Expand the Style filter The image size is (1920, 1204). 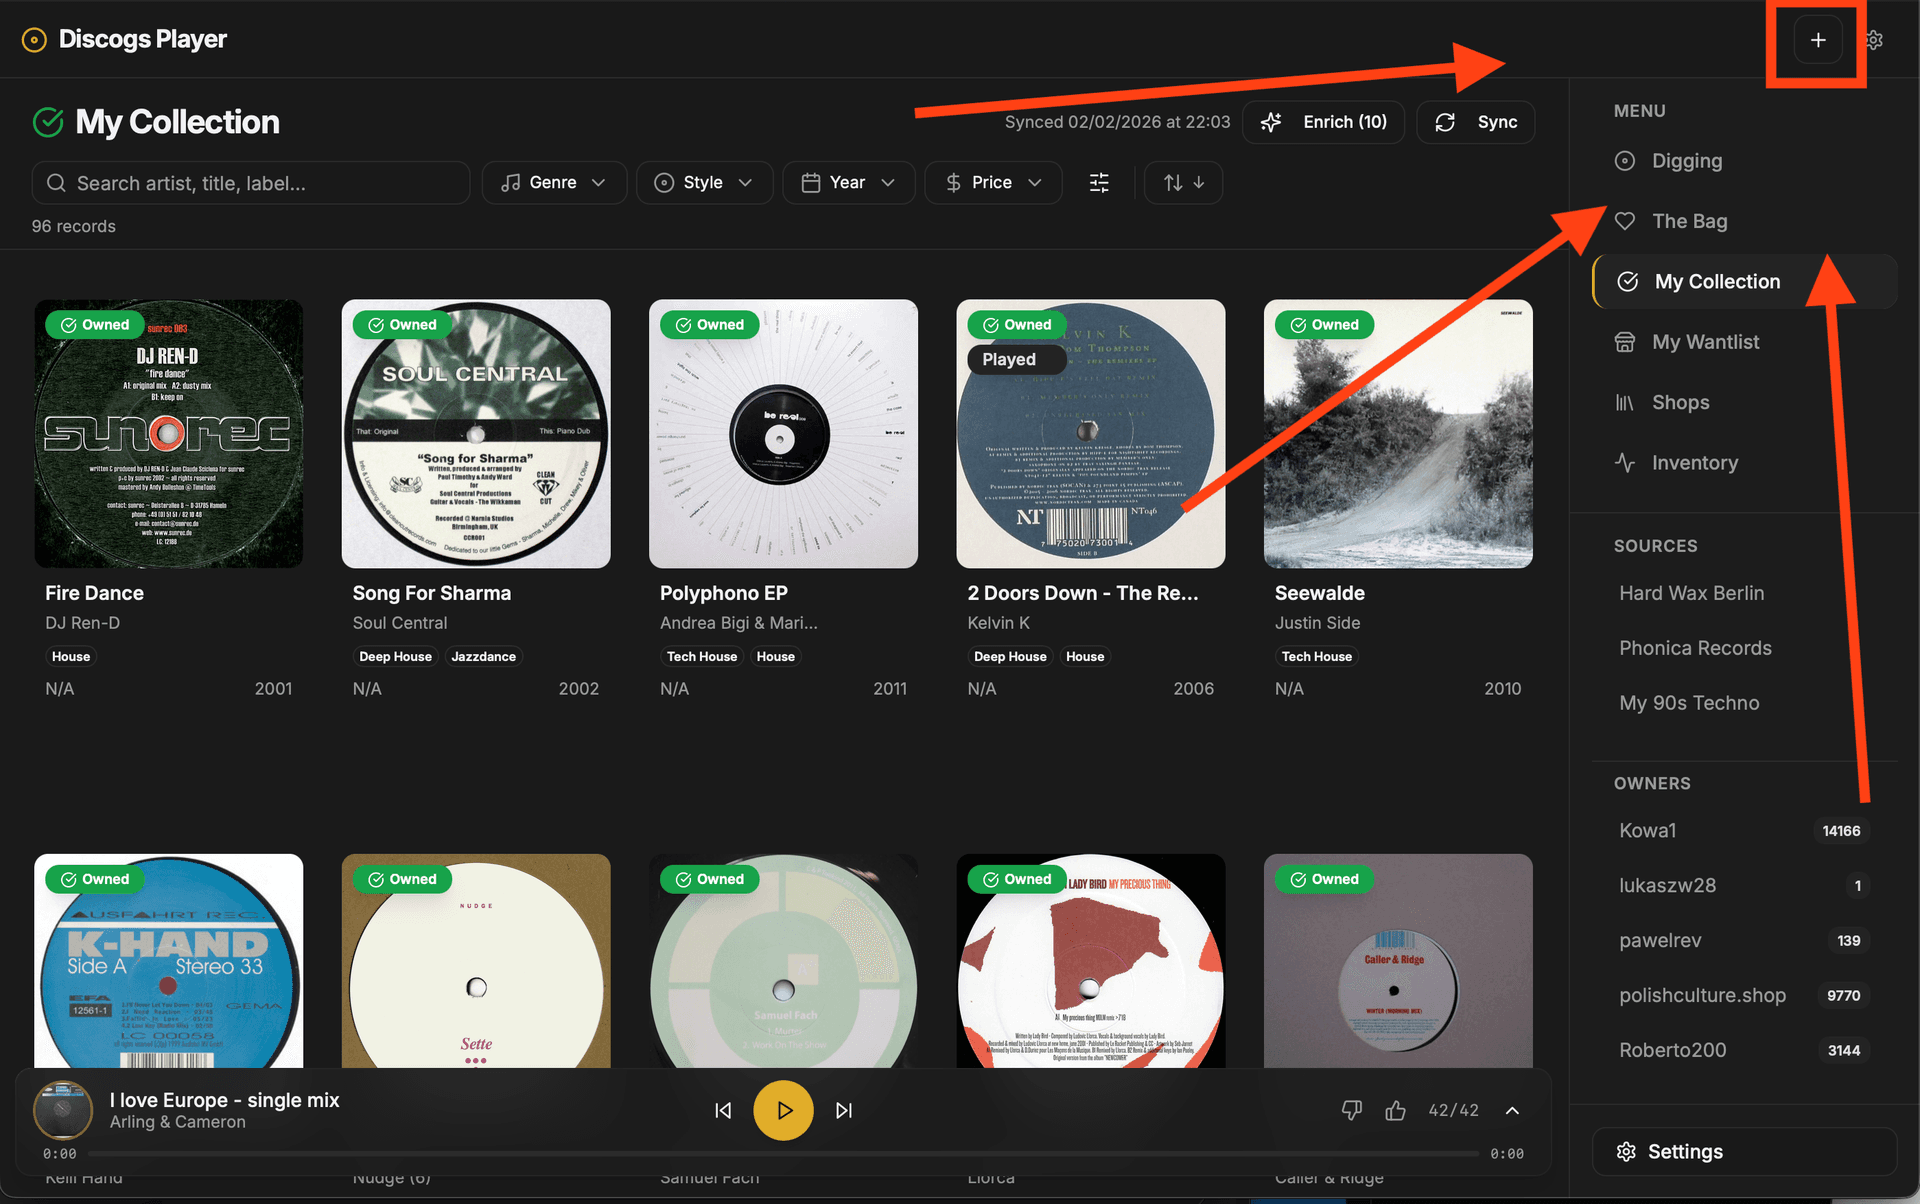704,182
